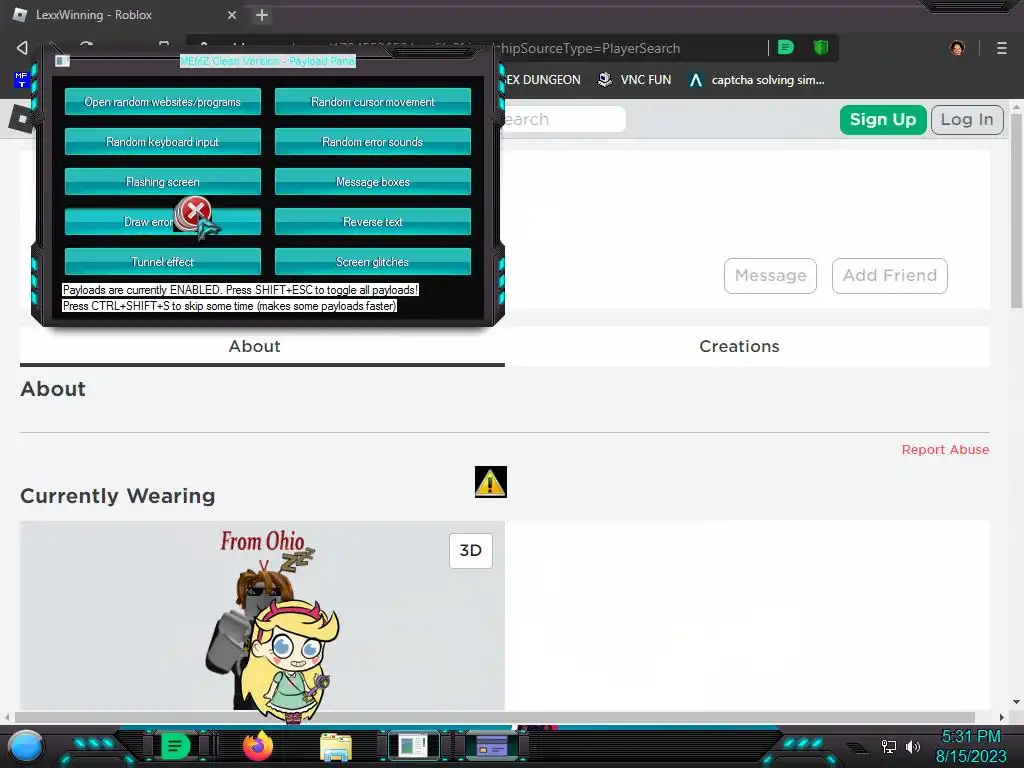Click the Roblox logo icon

pos(22,118)
